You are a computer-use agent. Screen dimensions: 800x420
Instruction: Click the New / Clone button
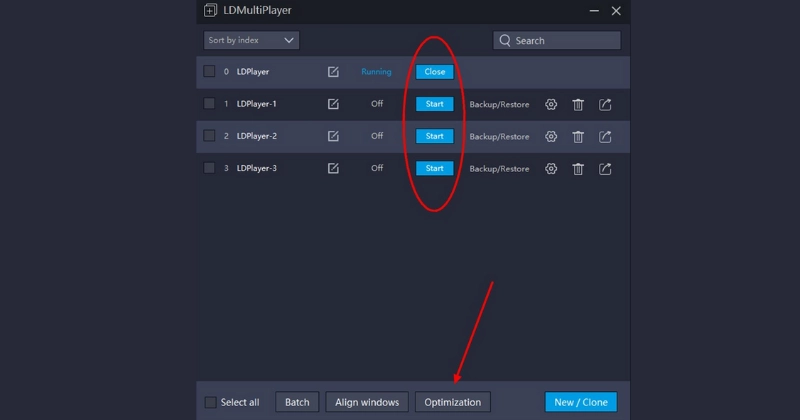pyautogui.click(x=581, y=402)
